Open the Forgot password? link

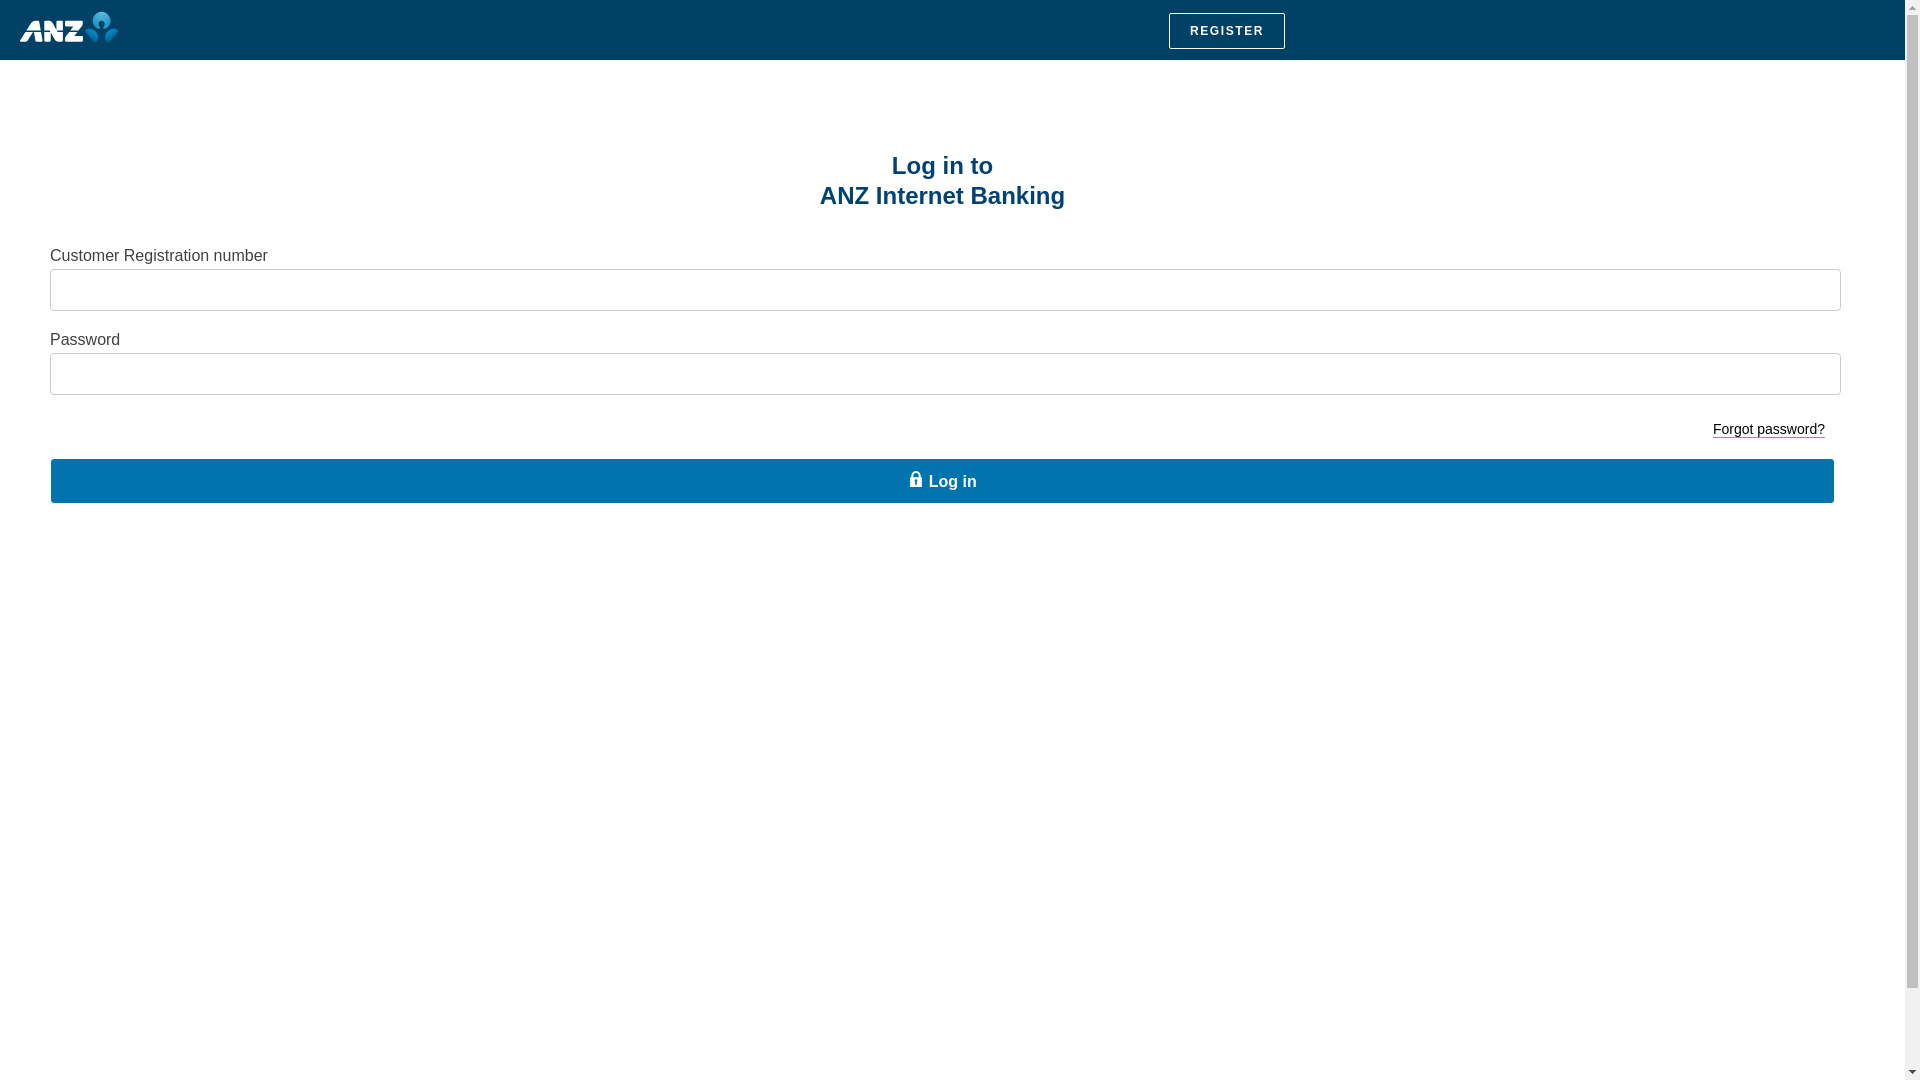pos(1768,429)
